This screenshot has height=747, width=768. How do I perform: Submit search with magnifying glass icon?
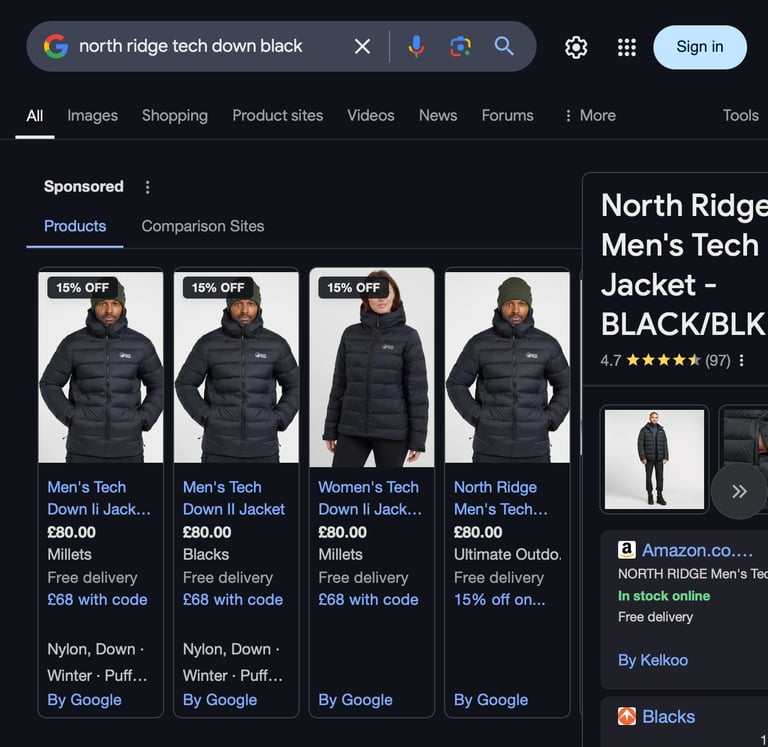click(x=504, y=47)
